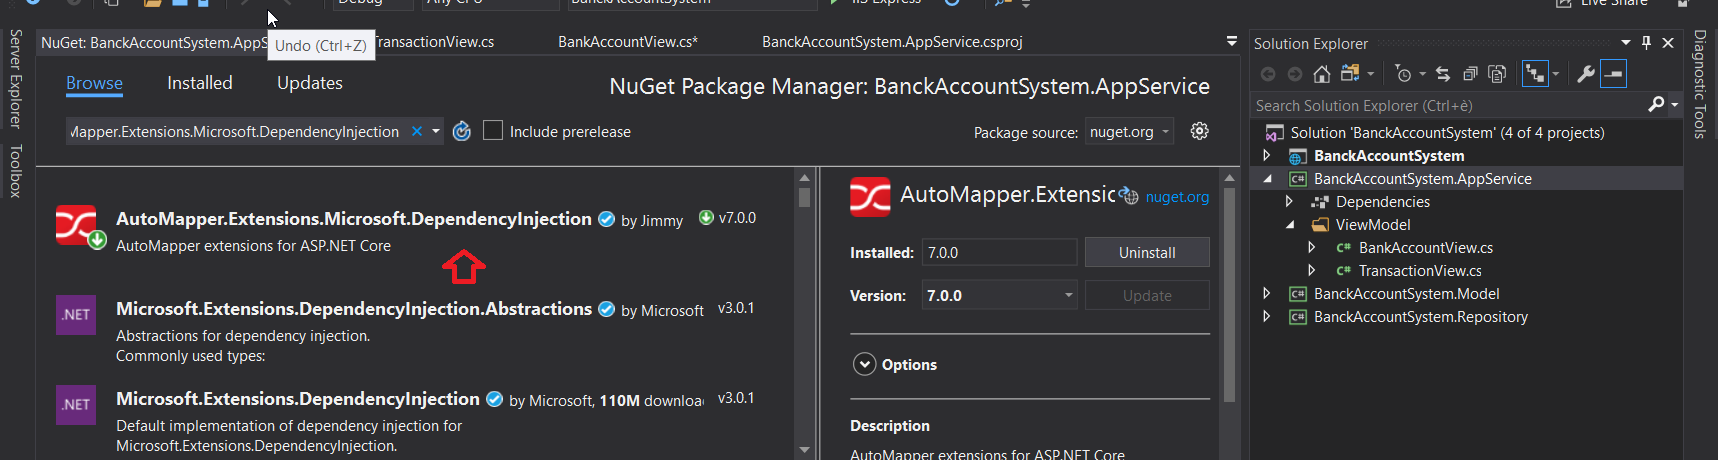The image size is (1718, 460).
Task: Click the Auto Hide pin icon
Action: point(1646,43)
